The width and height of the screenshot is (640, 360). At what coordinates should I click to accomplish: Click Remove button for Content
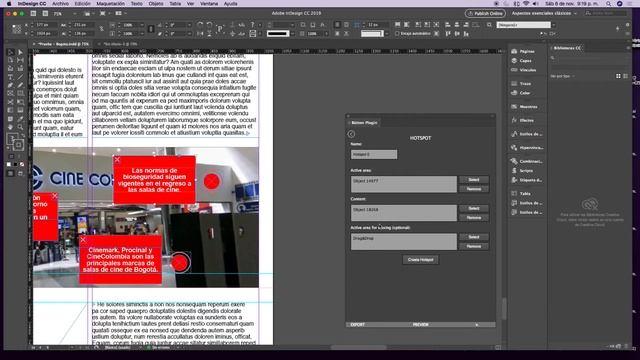[473, 218]
